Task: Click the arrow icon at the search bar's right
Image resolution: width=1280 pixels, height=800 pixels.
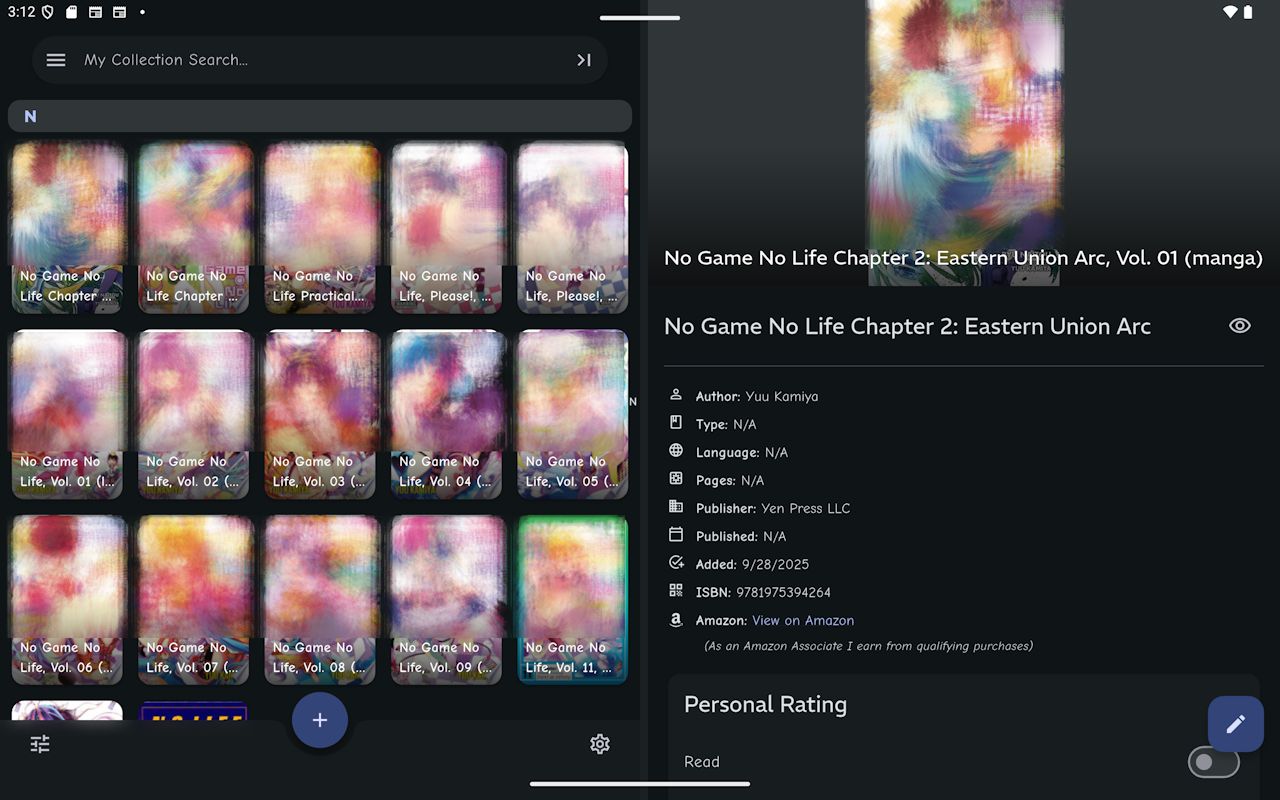Action: [584, 59]
